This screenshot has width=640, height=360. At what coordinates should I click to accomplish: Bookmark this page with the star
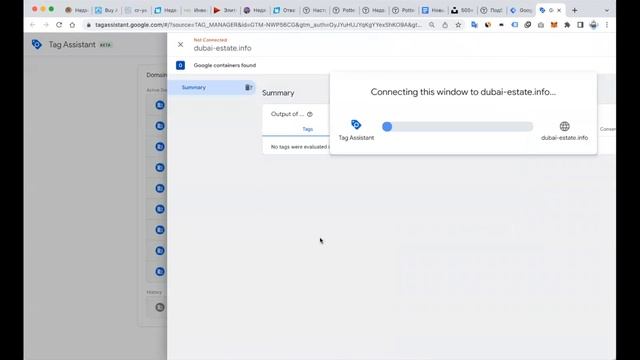click(458, 25)
